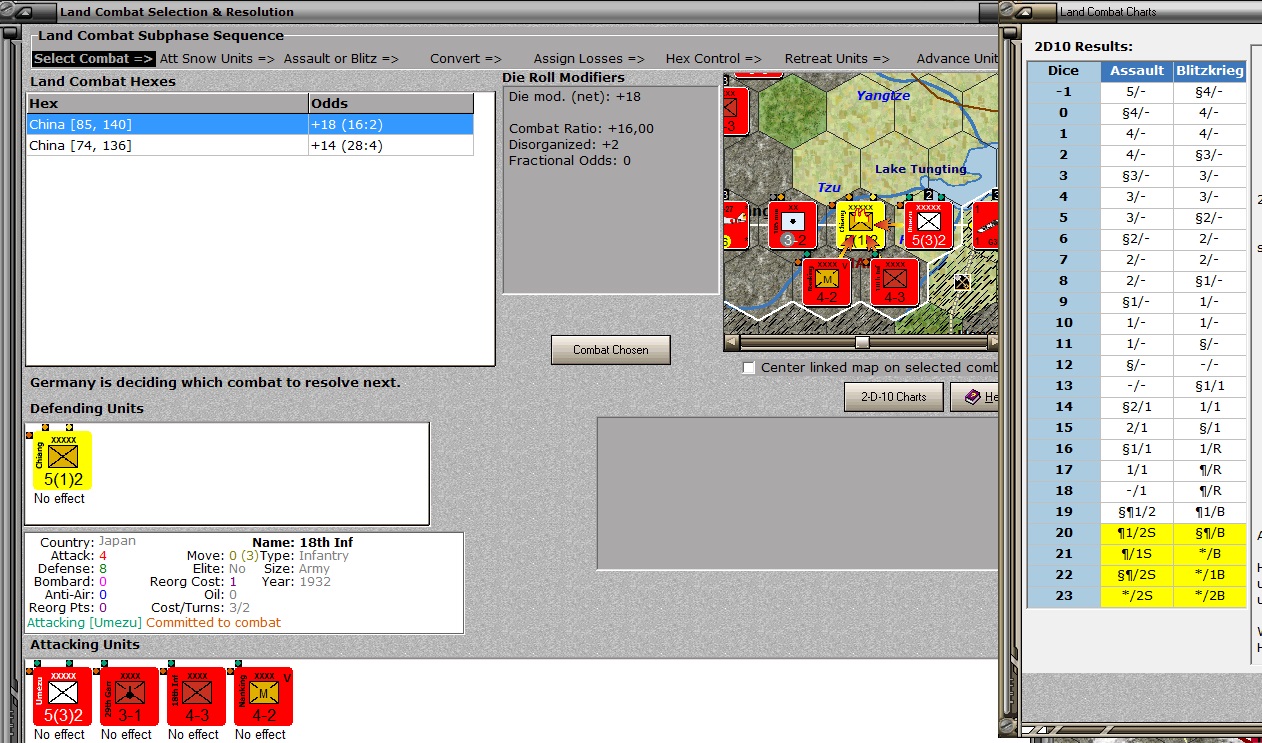The width and height of the screenshot is (1262, 743).
Task: Click the §¶1/2 Assault result for dice 19
Action: coord(1137,512)
